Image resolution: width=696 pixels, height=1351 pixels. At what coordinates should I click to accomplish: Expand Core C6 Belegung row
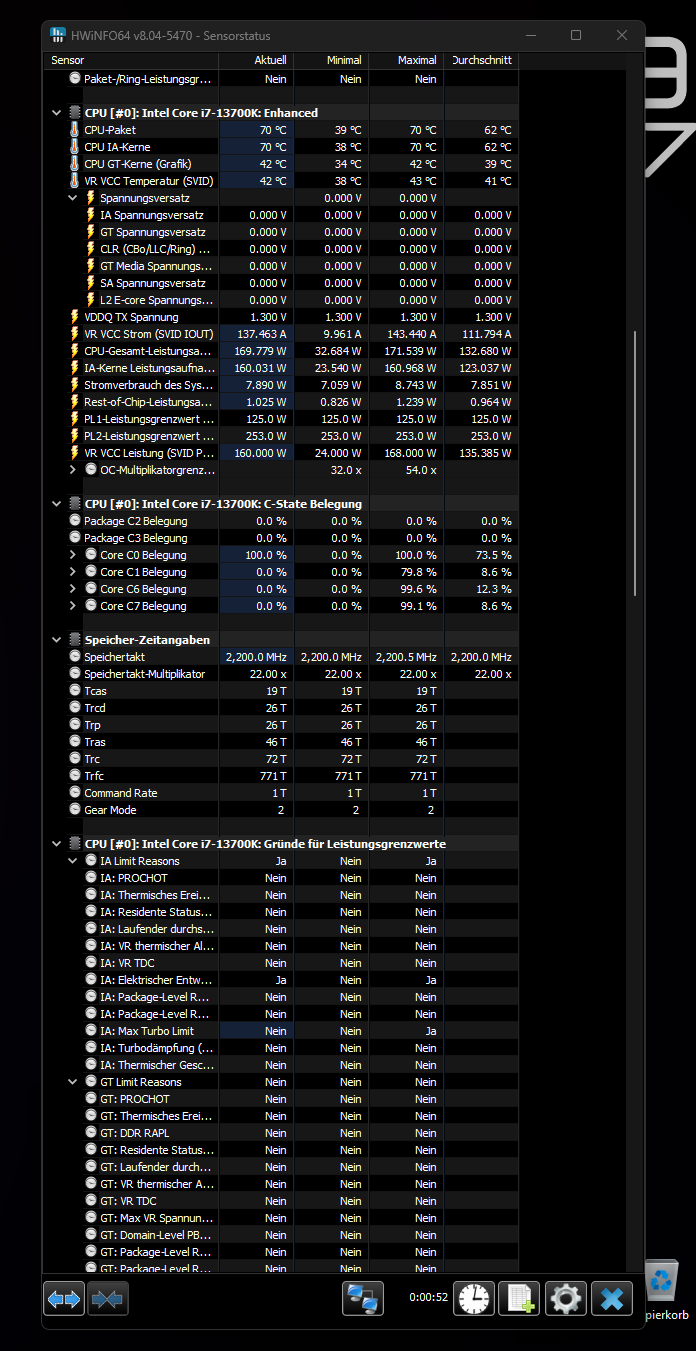point(73,589)
